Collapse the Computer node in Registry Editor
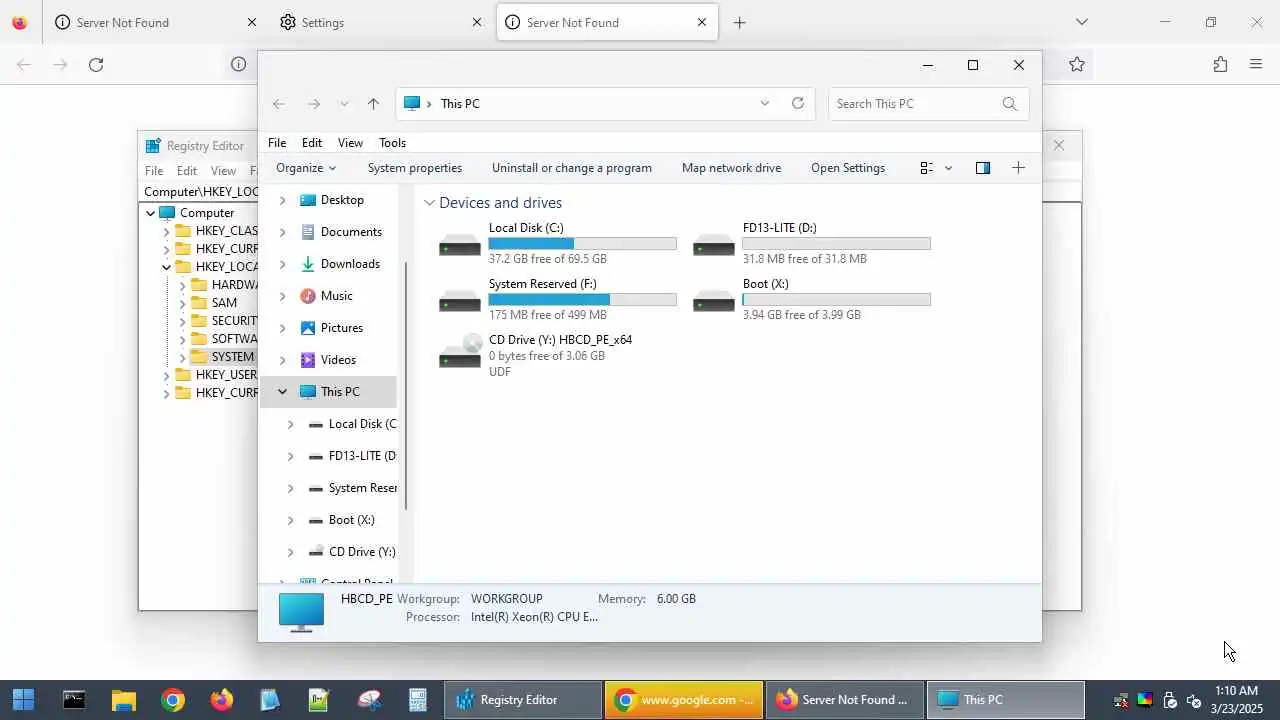Viewport: 1280px width, 720px height. coord(151,213)
